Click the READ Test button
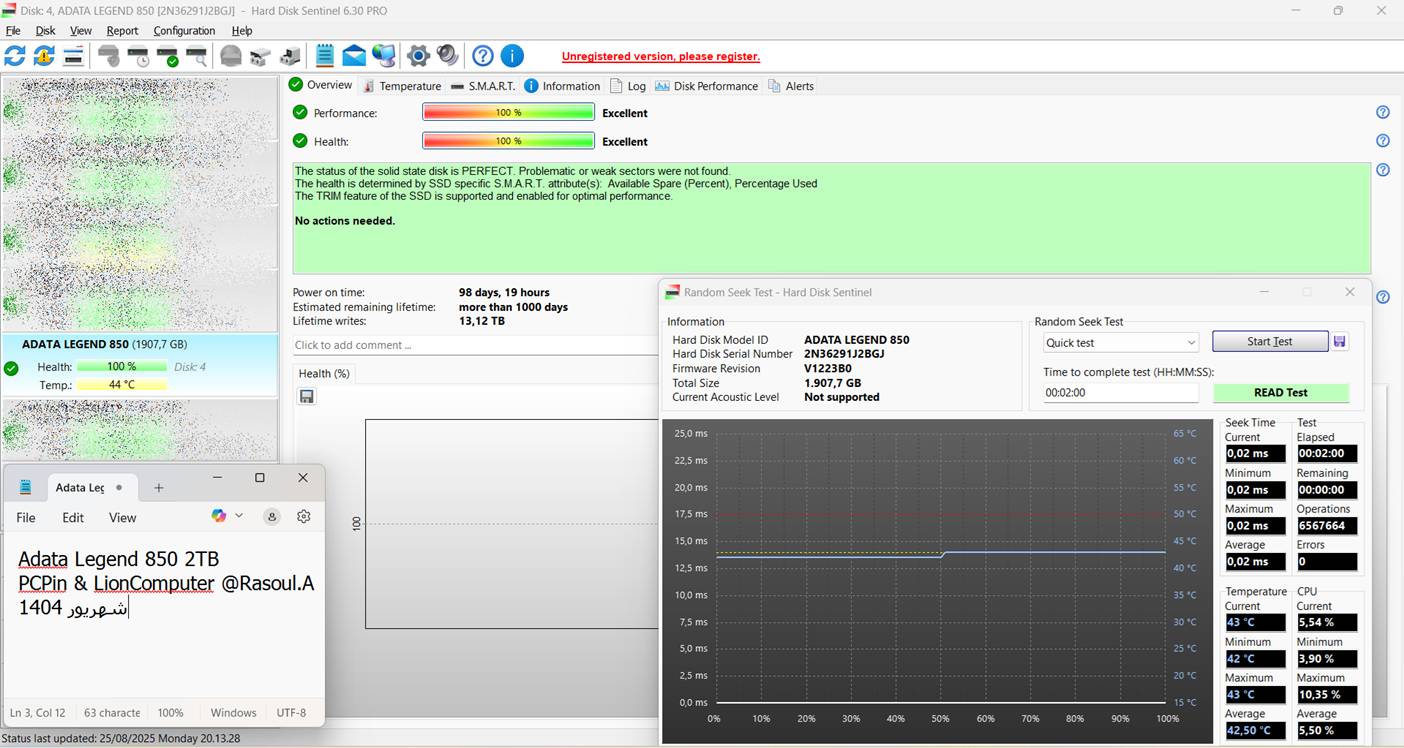The height and width of the screenshot is (748, 1404). [x=1281, y=393]
